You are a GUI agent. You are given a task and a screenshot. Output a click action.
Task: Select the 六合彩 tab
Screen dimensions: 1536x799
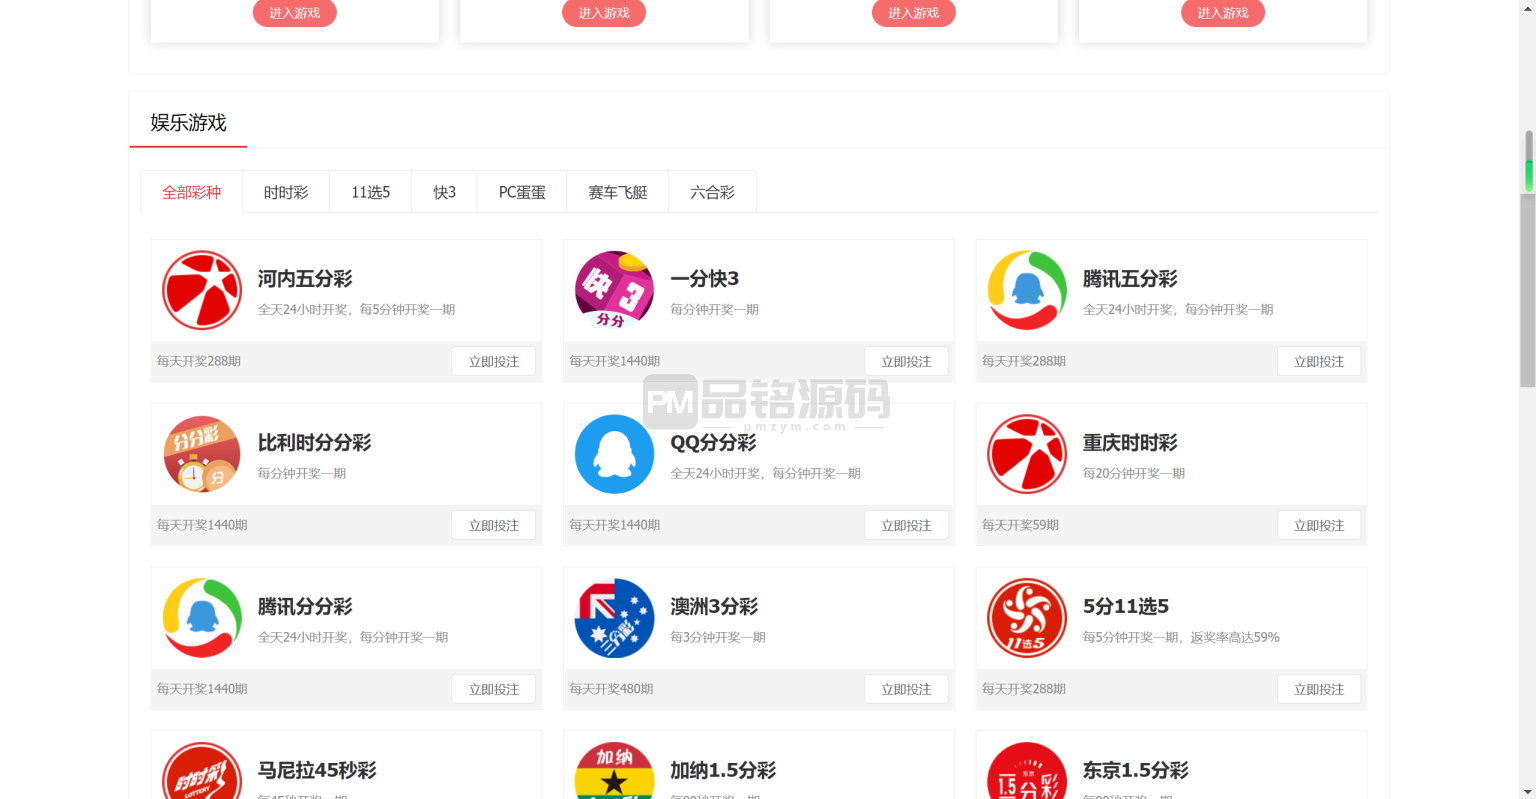point(712,192)
